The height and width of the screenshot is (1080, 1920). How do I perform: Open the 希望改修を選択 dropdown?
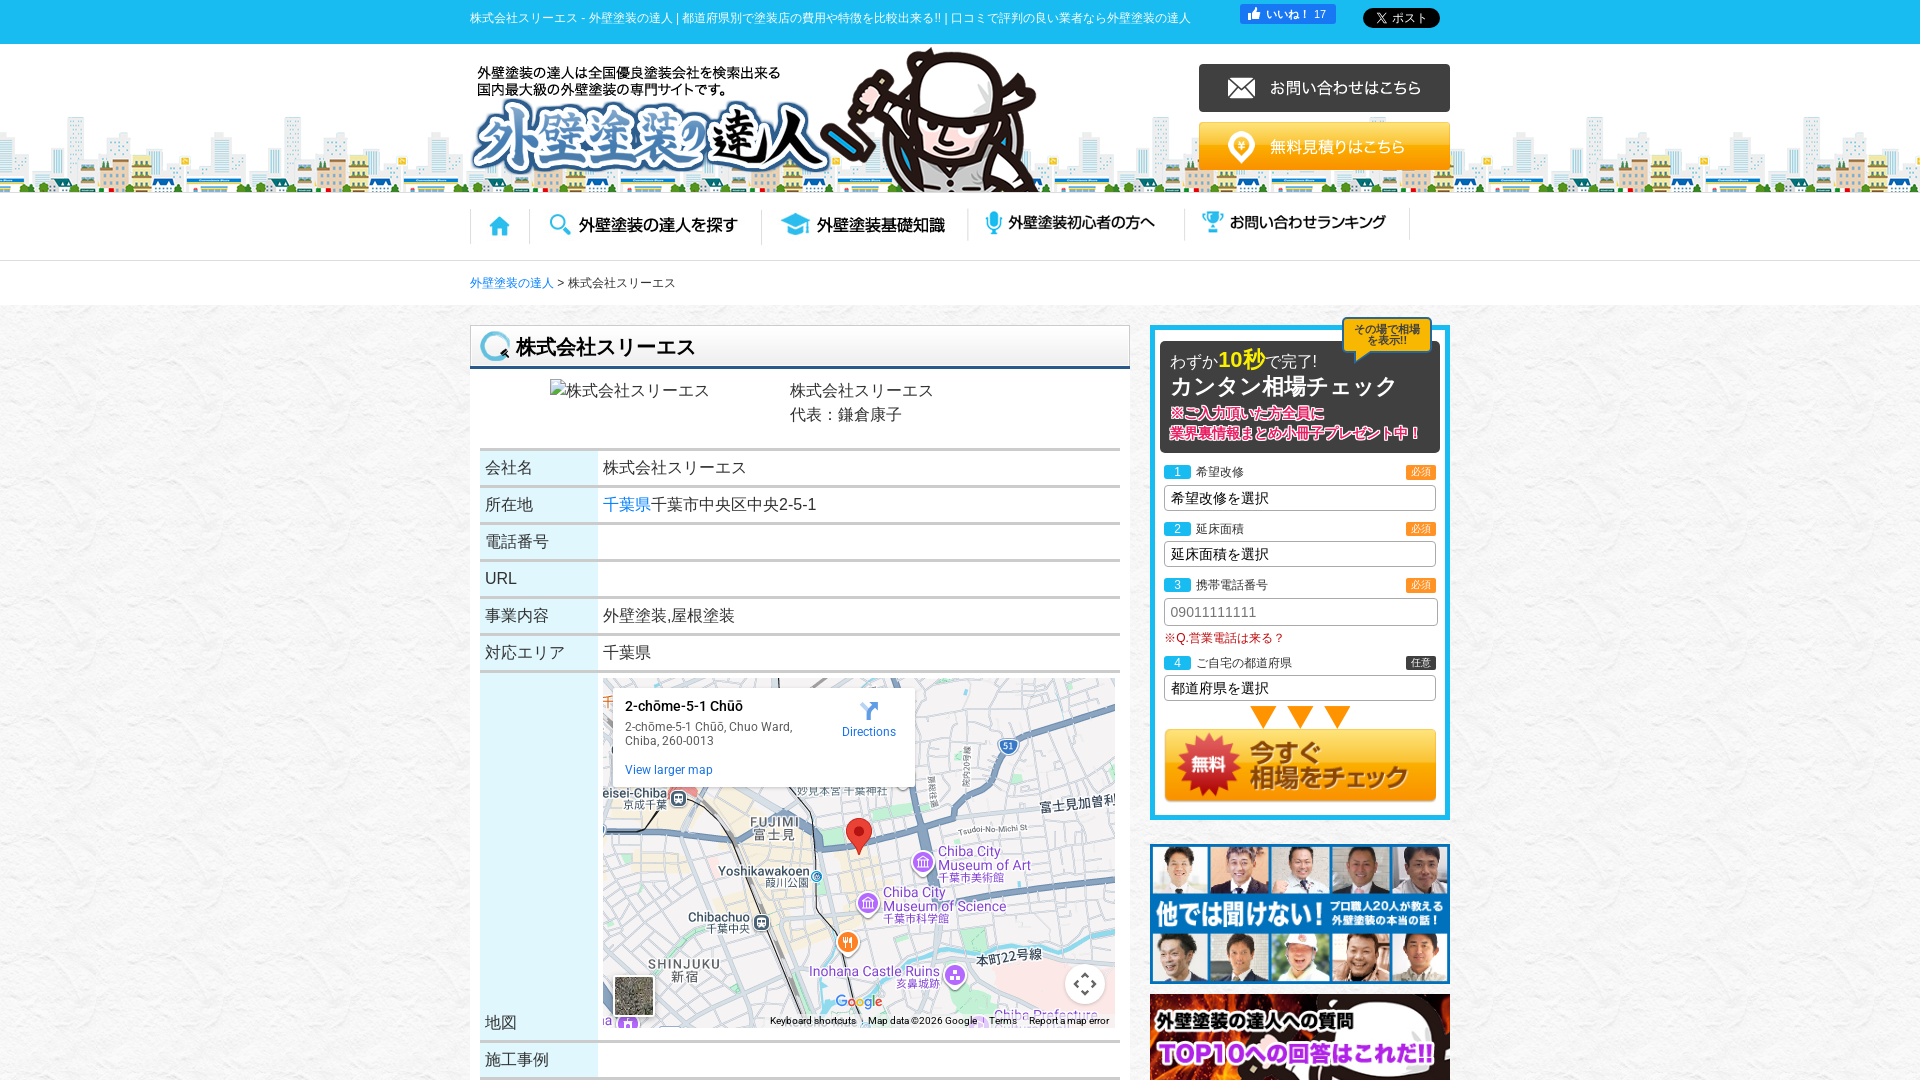pyautogui.click(x=1299, y=497)
